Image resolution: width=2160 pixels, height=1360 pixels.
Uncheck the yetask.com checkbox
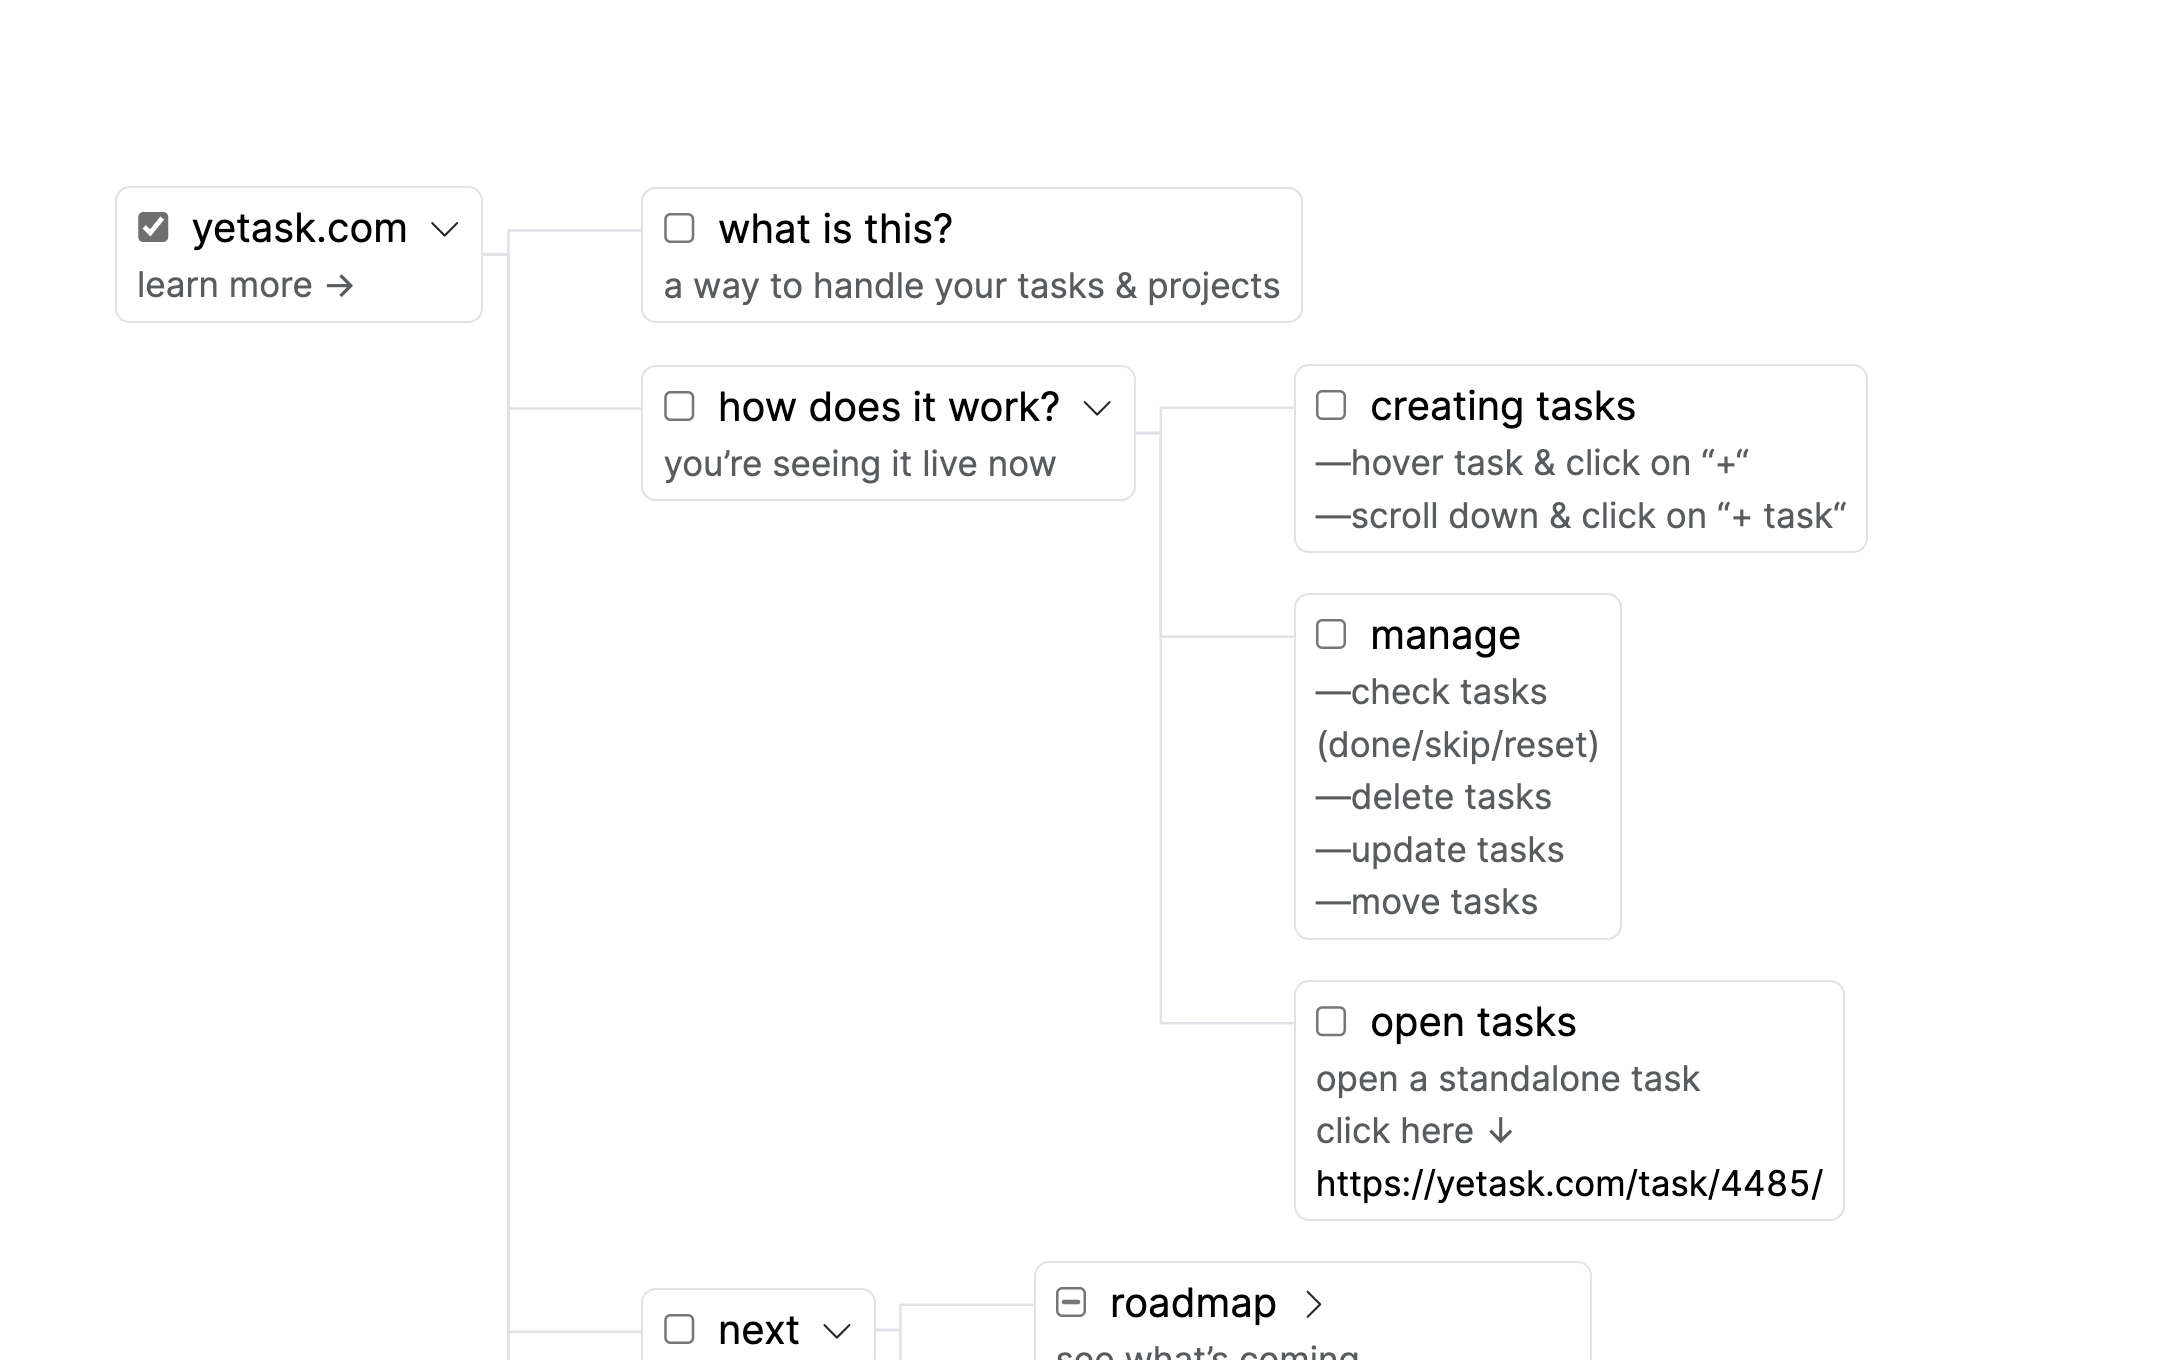pos(153,228)
